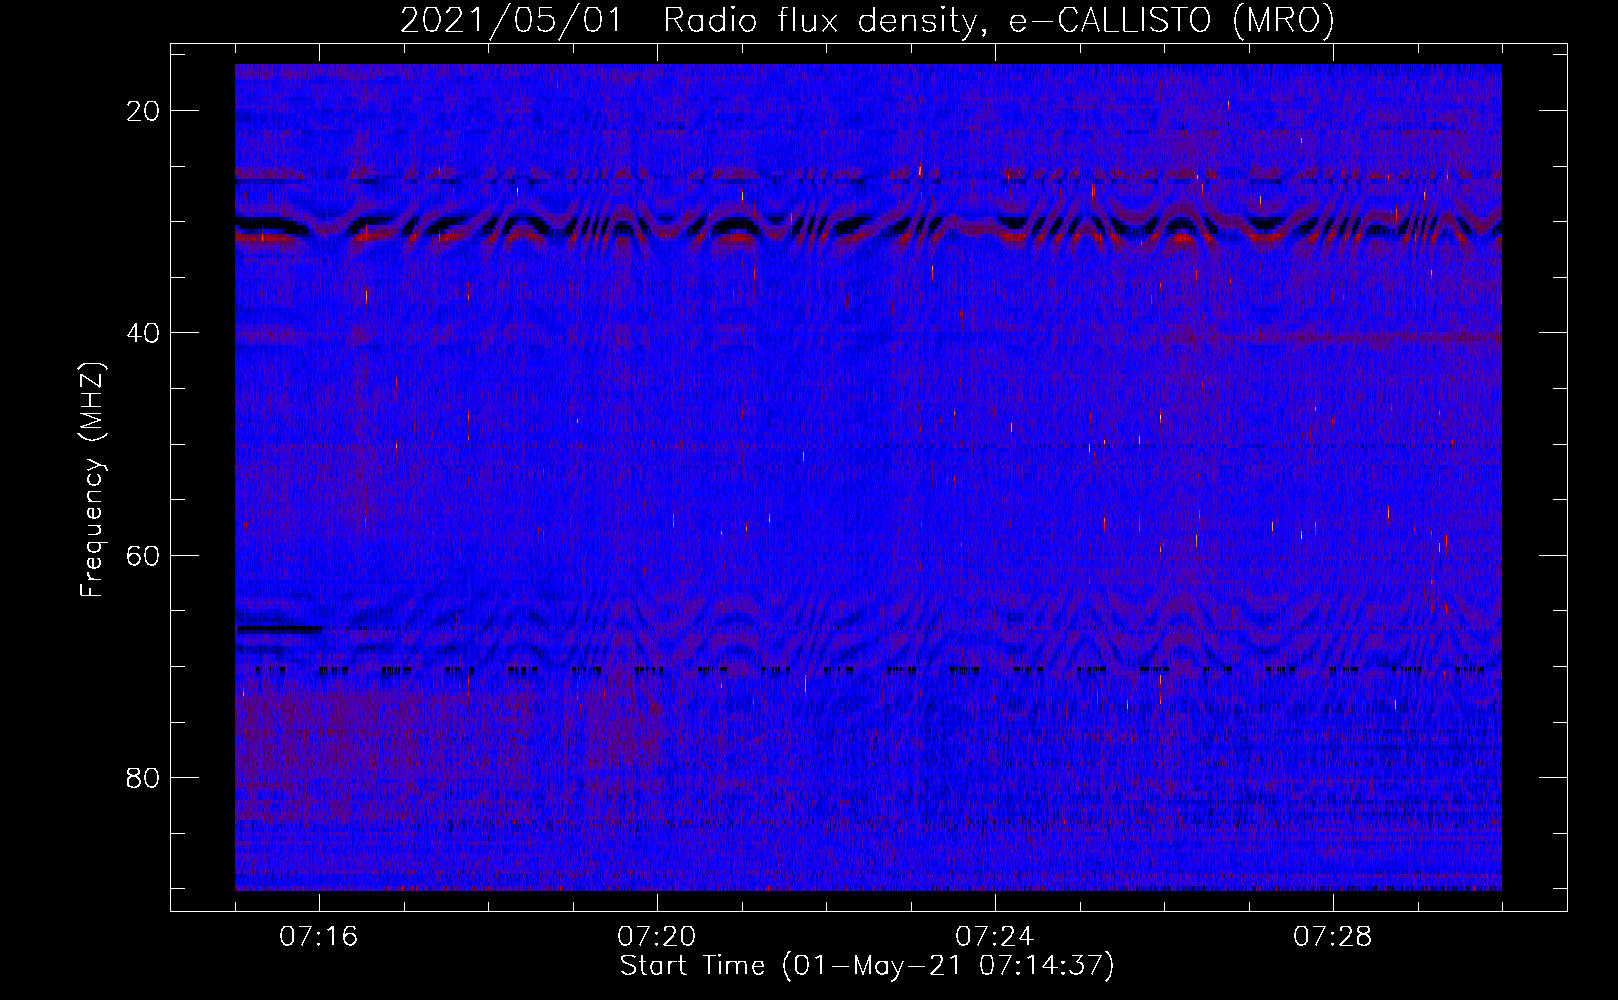
Task: Click the plot title "Radio flux density, e-CALLISTO (MRO)"
Action: tap(999, 20)
